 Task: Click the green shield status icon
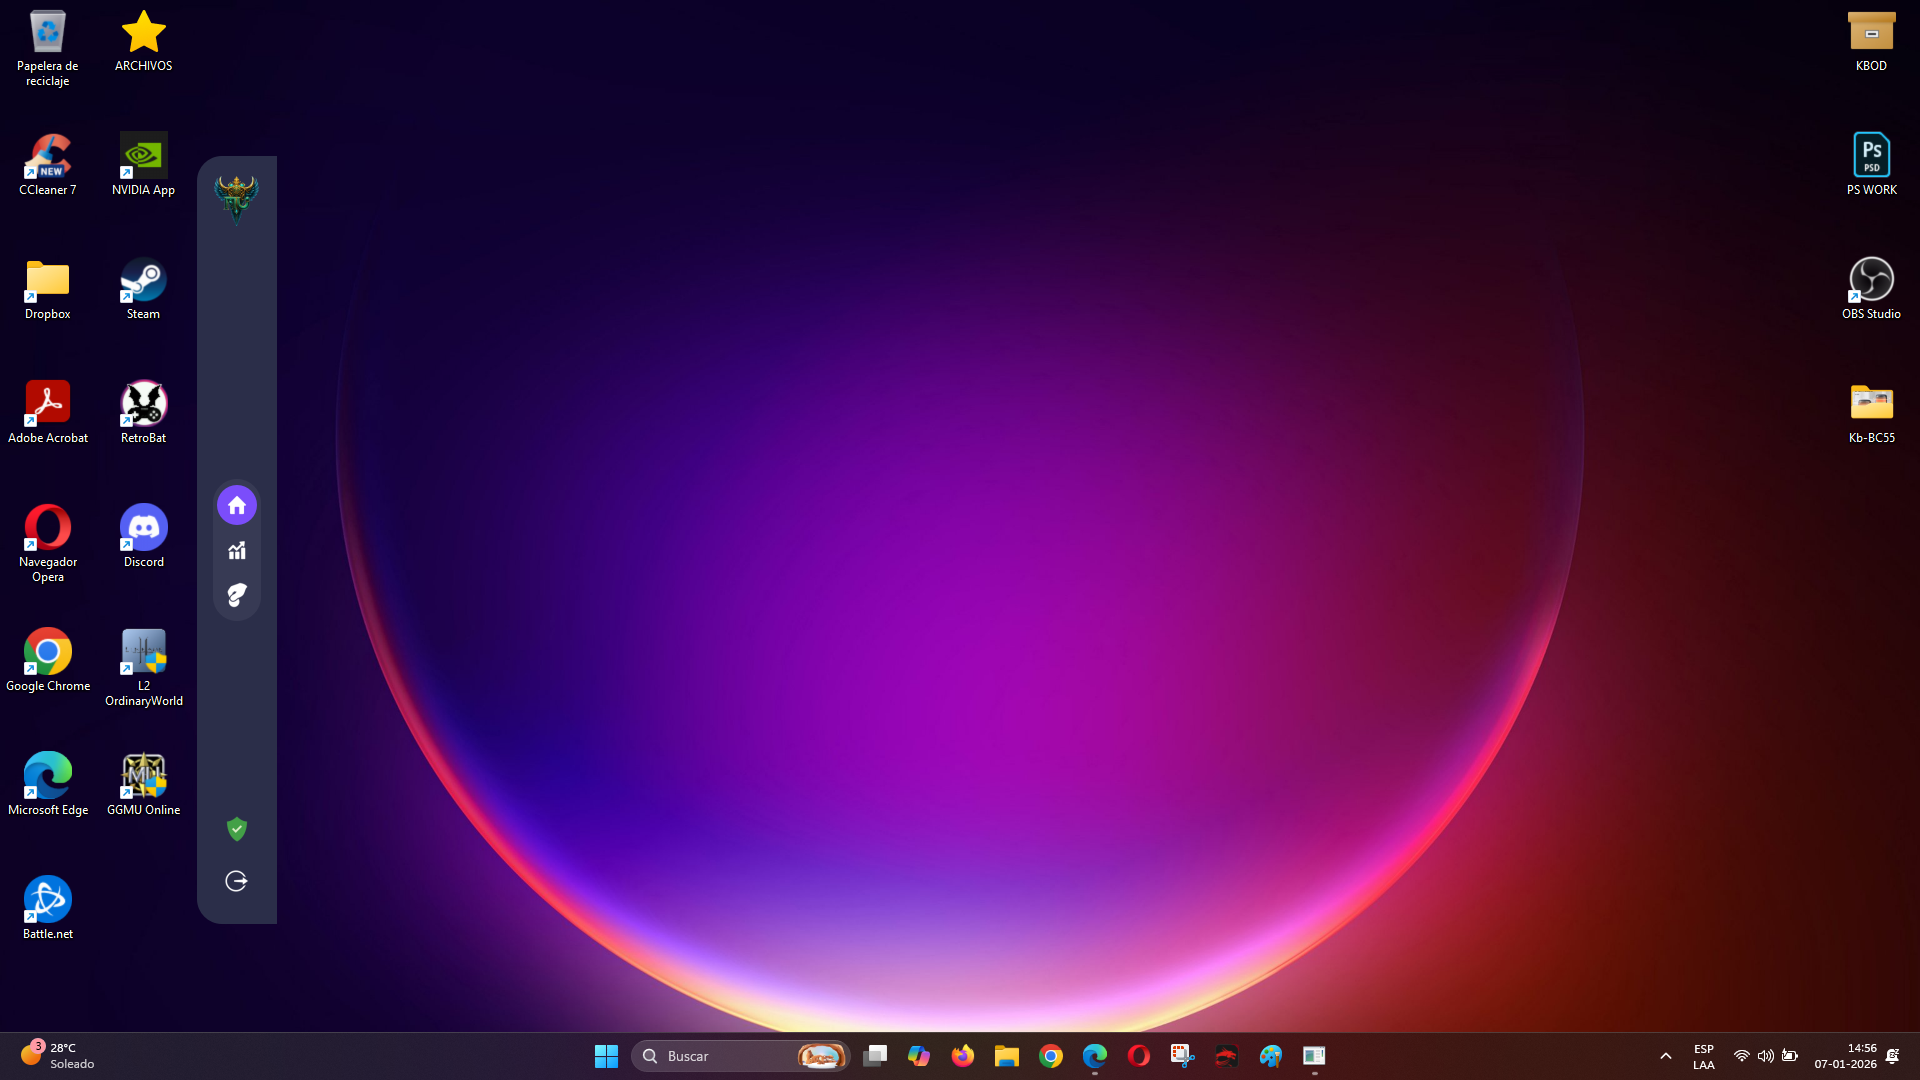point(237,829)
